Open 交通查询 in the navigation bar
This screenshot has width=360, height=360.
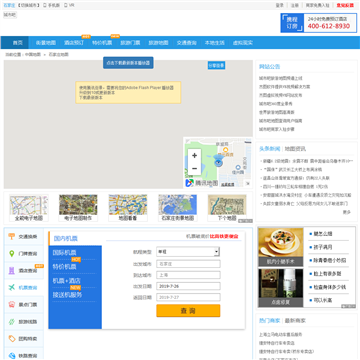tap(187, 43)
